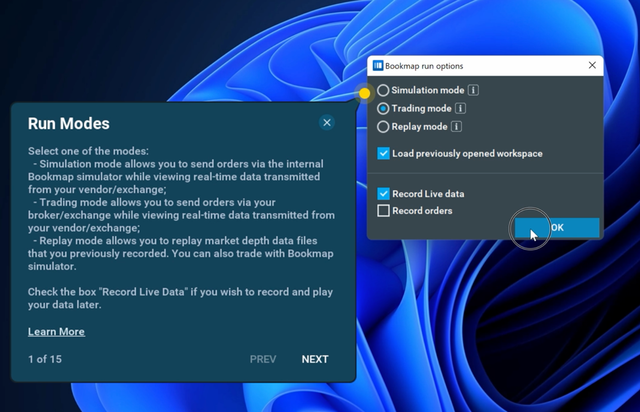640x412 pixels.
Task: Select the Trading mode radio button
Action: [x=383, y=109]
